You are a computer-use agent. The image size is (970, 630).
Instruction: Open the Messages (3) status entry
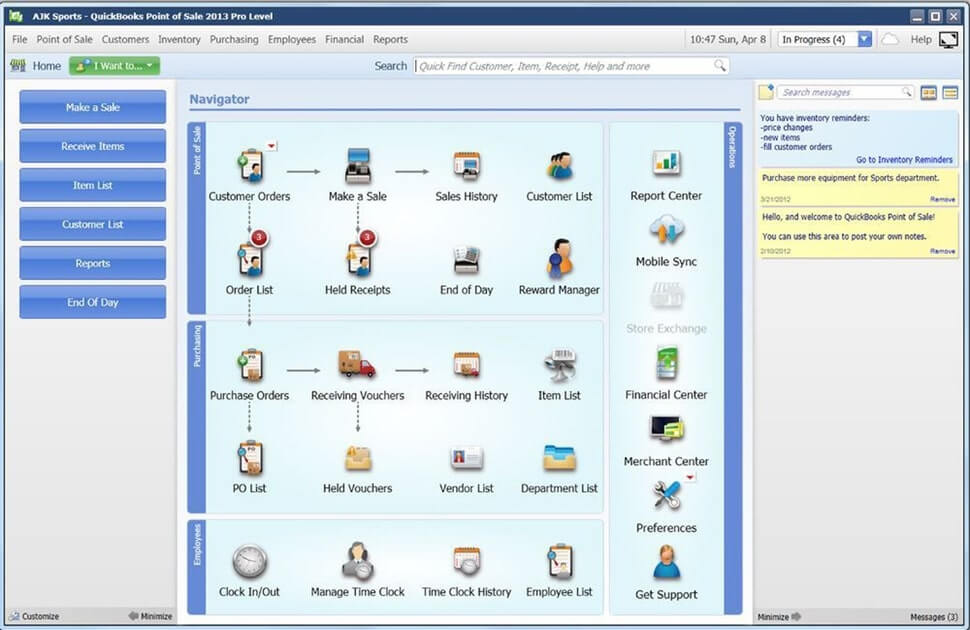pos(934,616)
